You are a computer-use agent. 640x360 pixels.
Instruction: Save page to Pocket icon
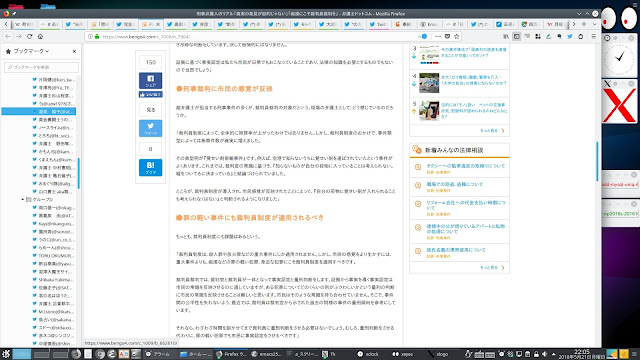click(447, 36)
